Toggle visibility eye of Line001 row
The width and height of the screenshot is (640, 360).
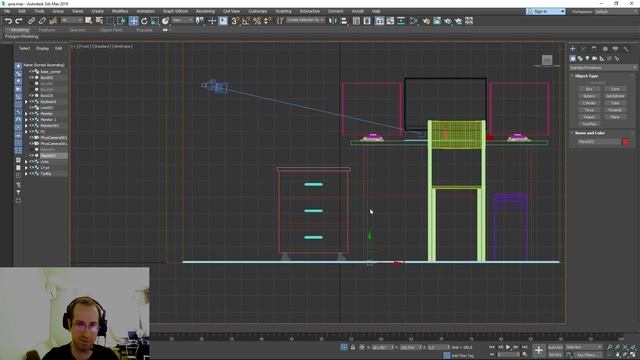31,108
